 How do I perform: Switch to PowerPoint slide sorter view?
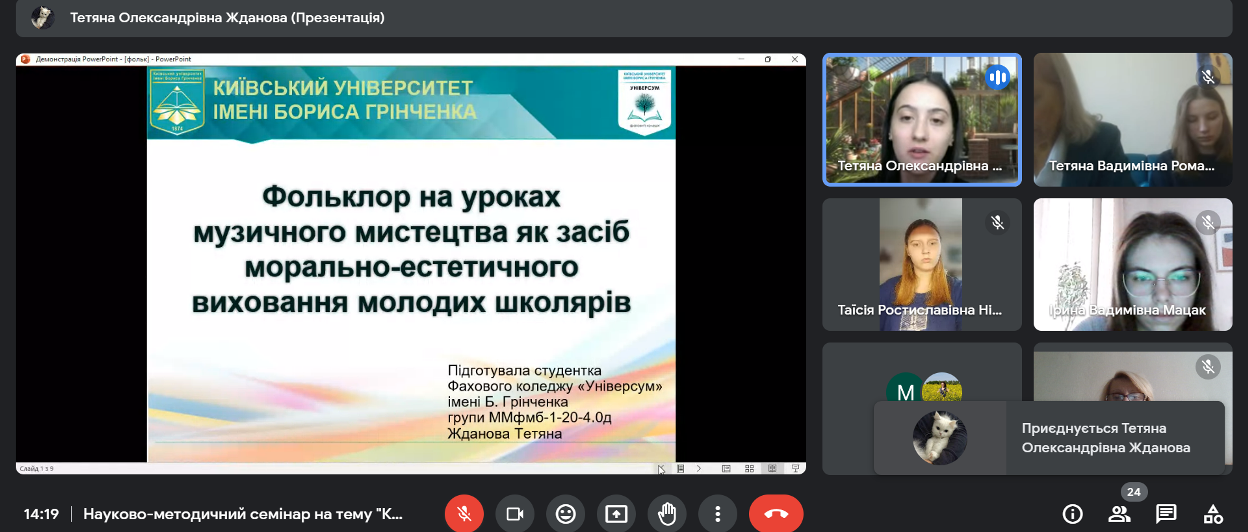pos(748,468)
